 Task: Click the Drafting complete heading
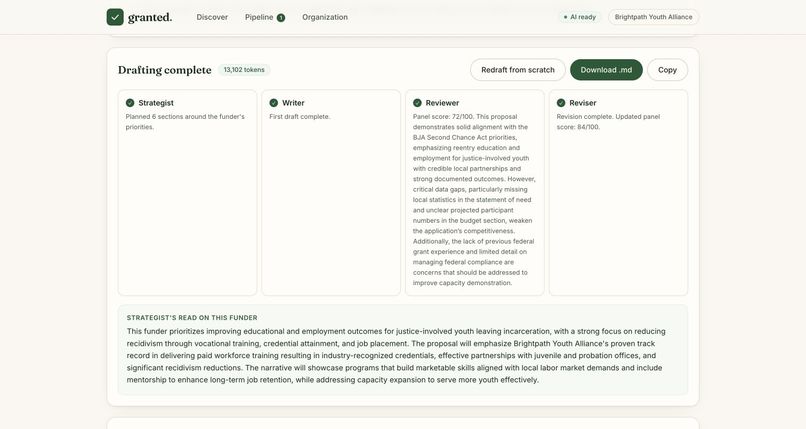pos(164,70)
